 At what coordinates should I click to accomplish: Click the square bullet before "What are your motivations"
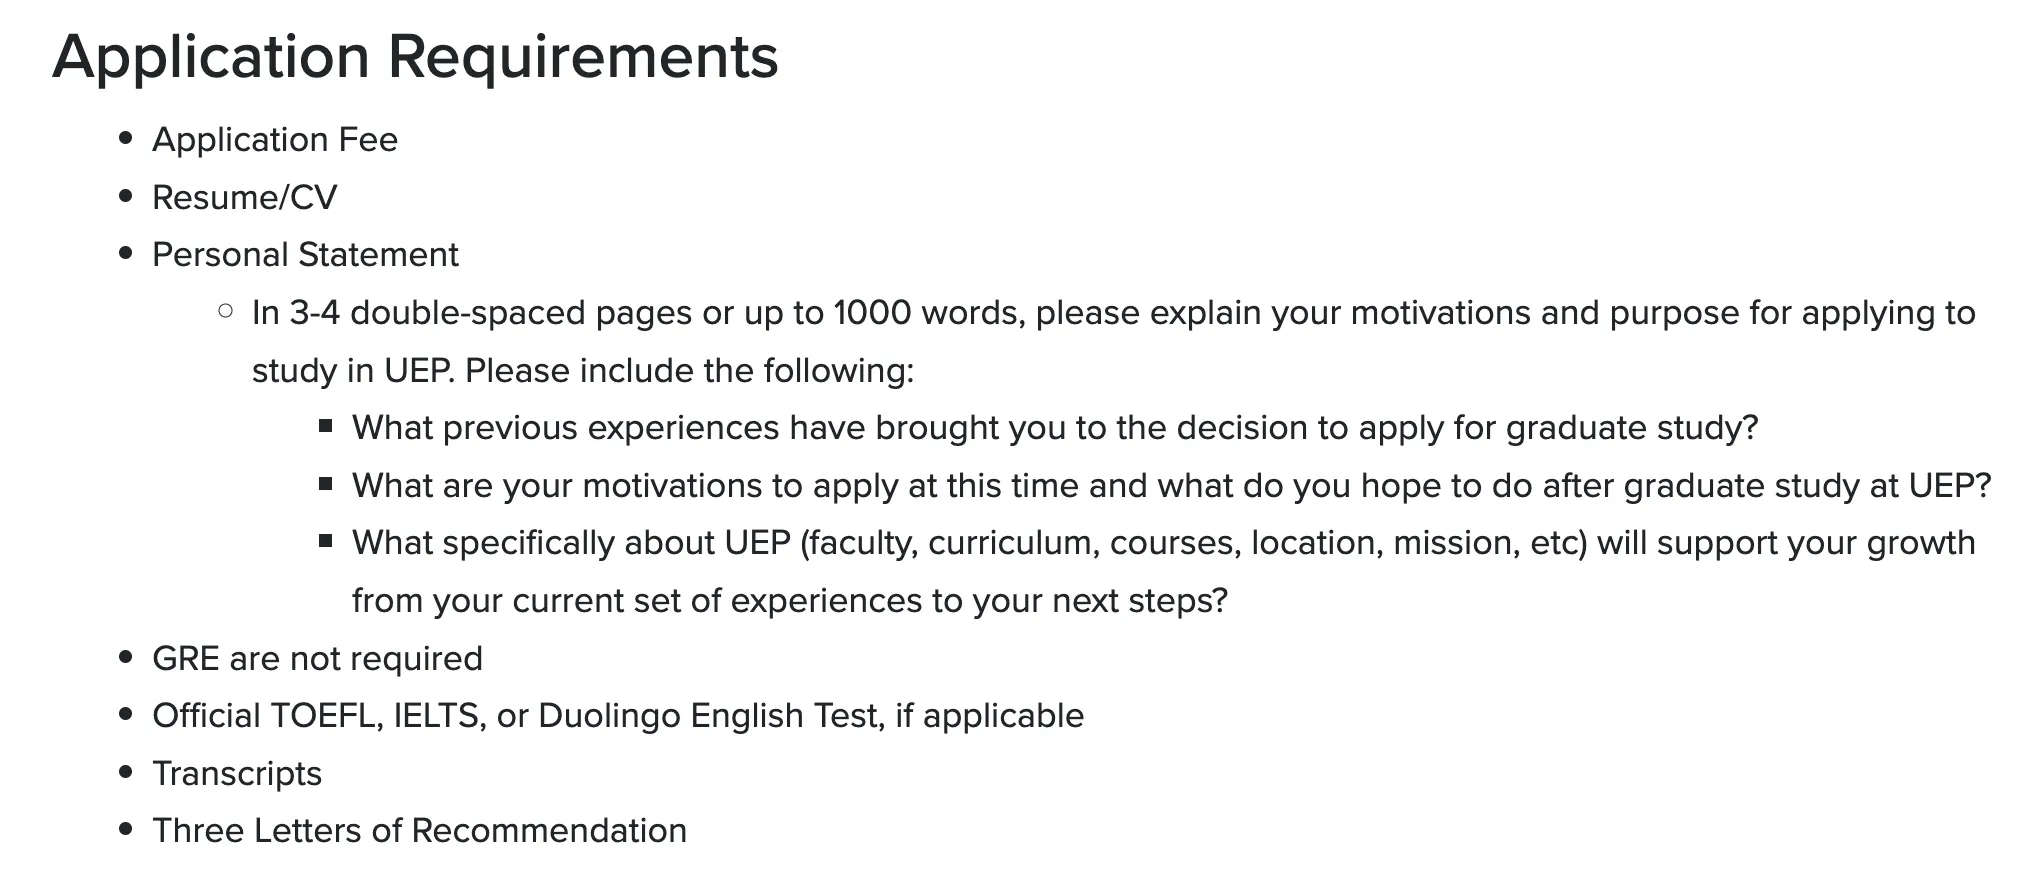326,484
